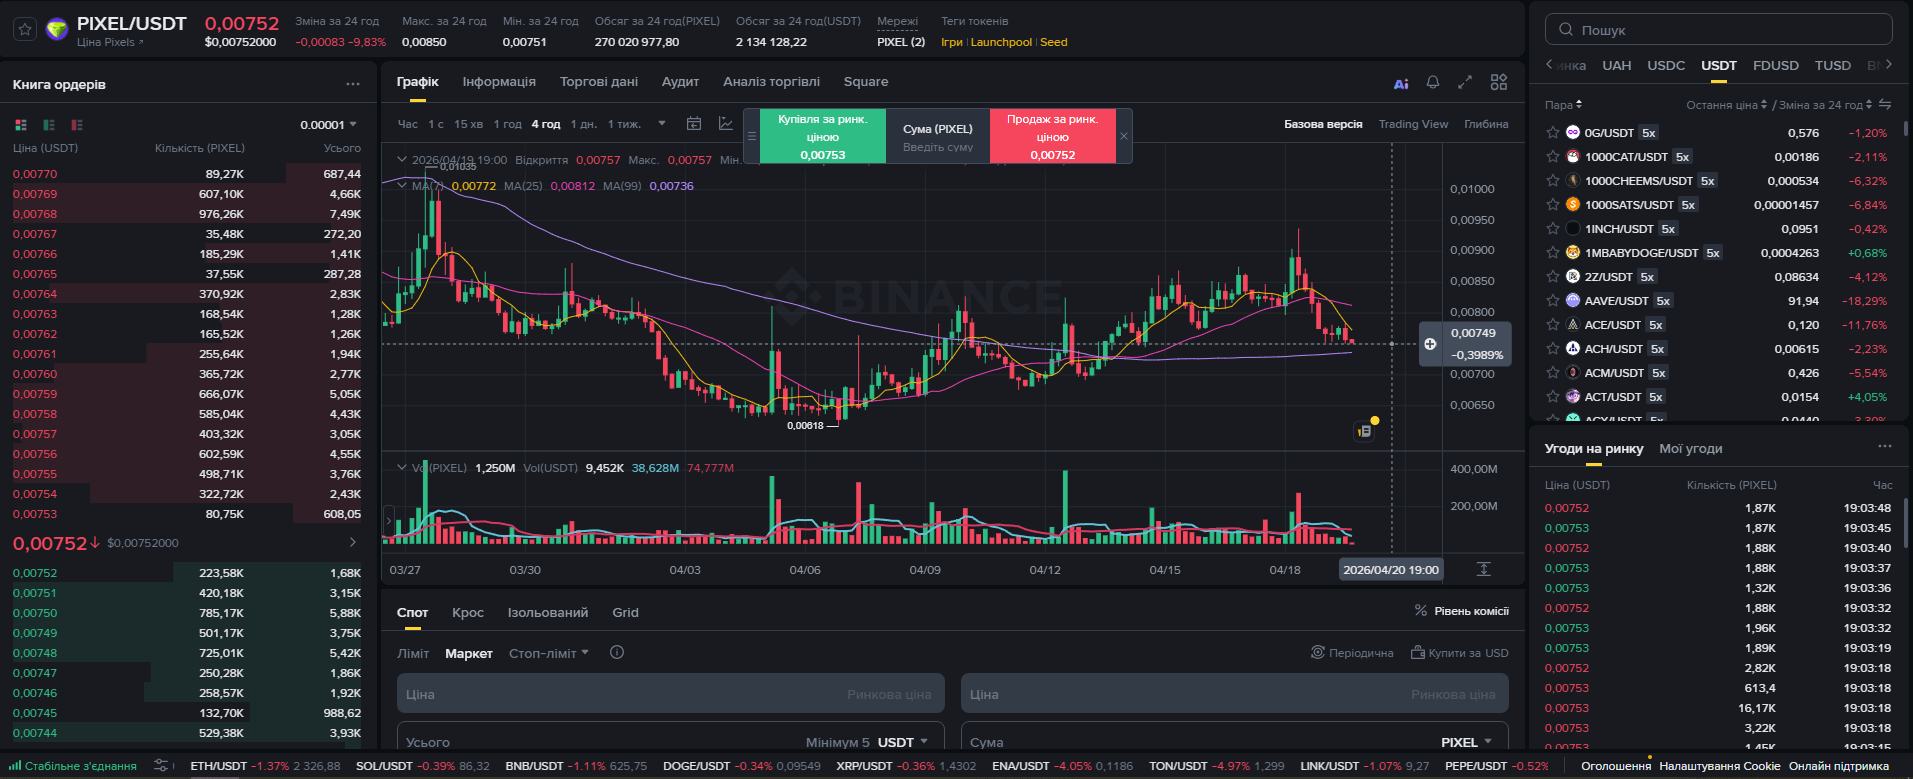Viewport: 1913px width, 779px height.
Task: Collapse the MA indicators row chevron
Action: click(x=402, y=185)
